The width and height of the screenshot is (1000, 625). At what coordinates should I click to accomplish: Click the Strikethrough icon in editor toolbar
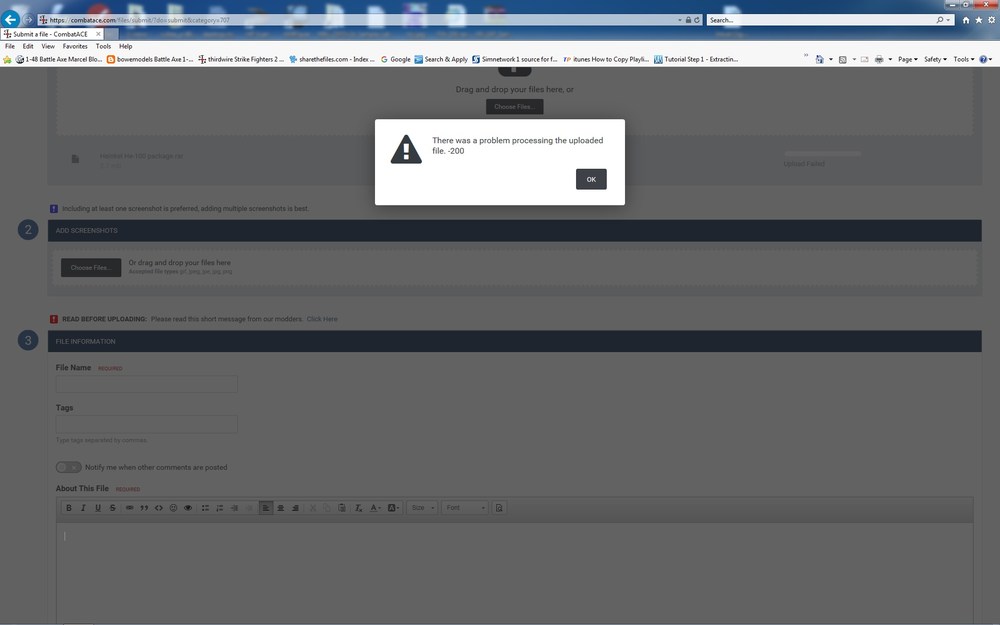point(112,508)
